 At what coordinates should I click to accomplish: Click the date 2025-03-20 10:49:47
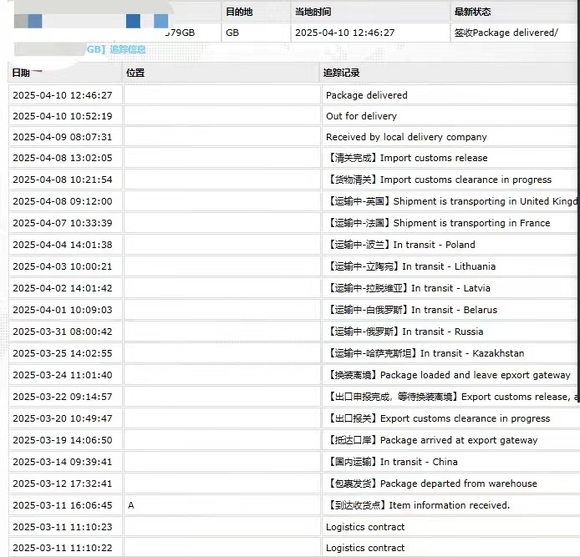[x=62, y=418]
